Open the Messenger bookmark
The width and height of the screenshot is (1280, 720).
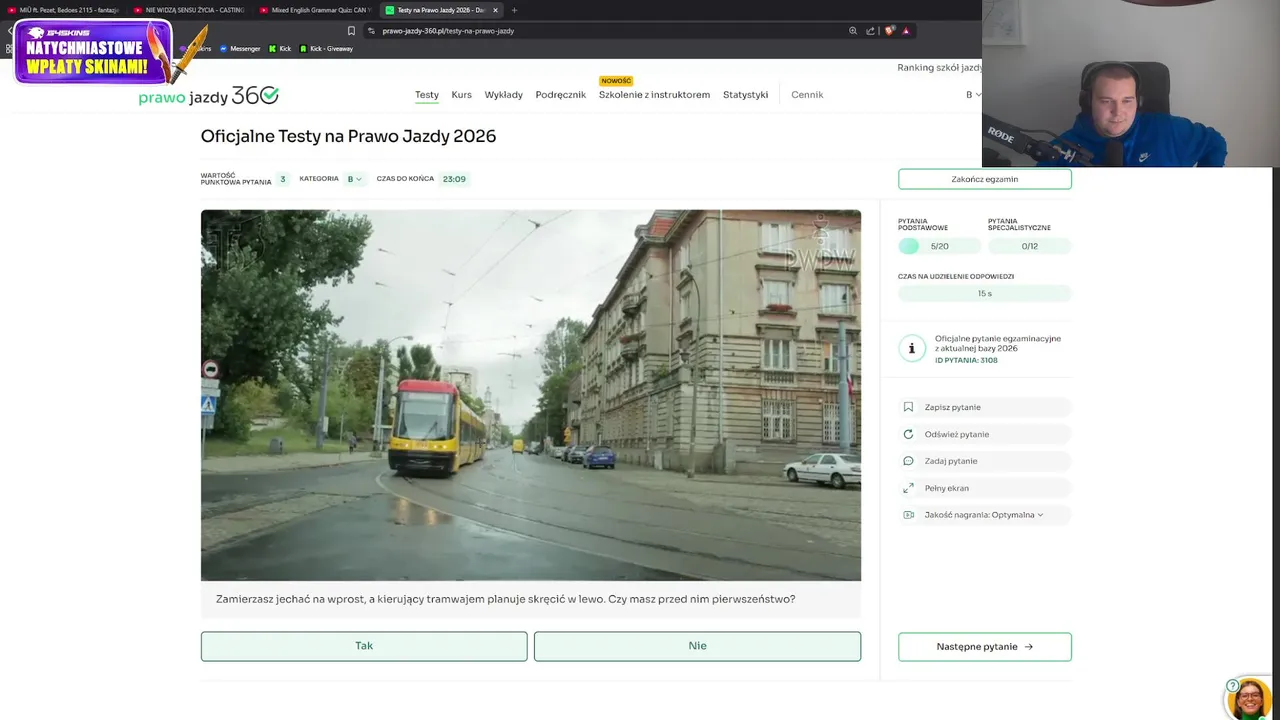click(x=239, y=48)
